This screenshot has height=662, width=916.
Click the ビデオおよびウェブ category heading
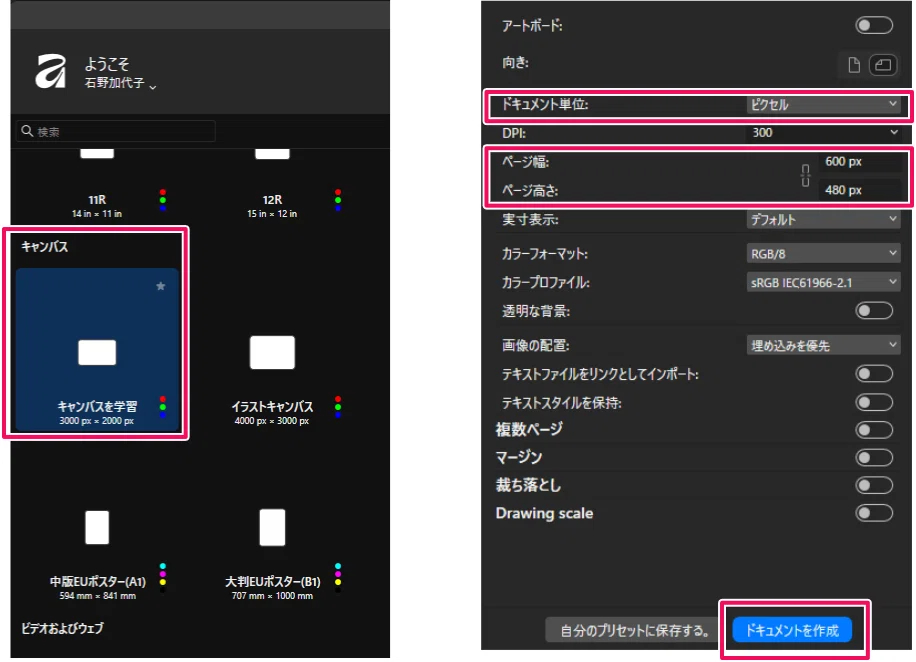(63, 628)
